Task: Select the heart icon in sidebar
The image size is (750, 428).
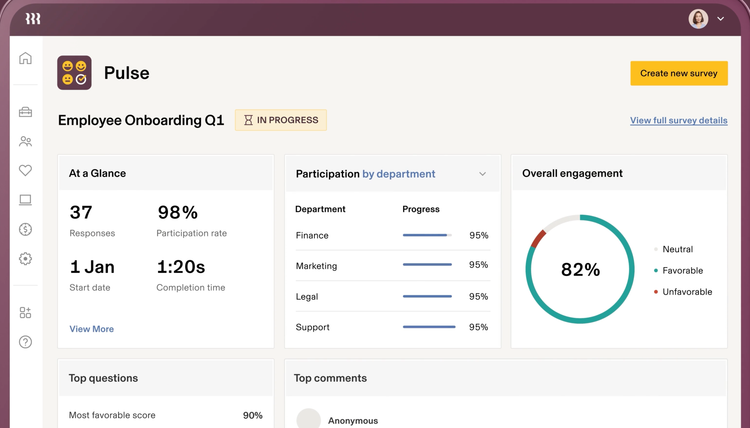Action: pos(26,171)
